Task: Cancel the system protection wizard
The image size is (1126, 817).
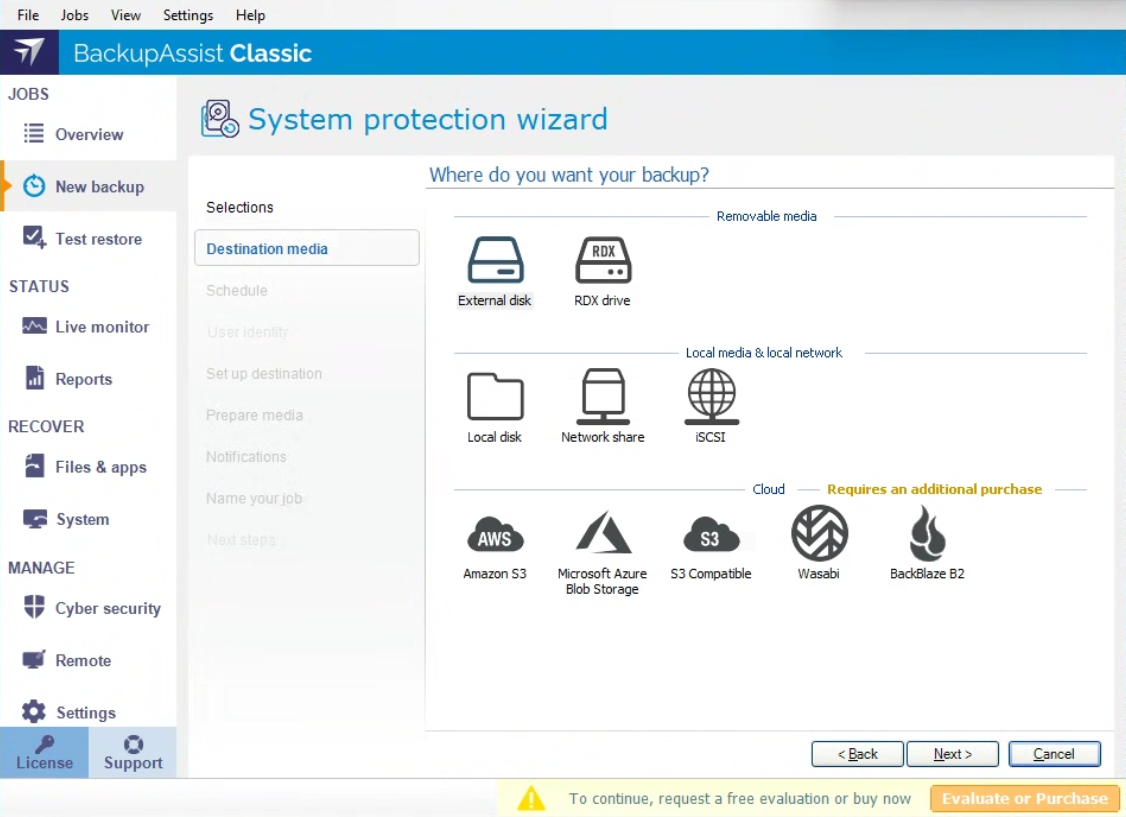Action: click(x=1054, y=754)
